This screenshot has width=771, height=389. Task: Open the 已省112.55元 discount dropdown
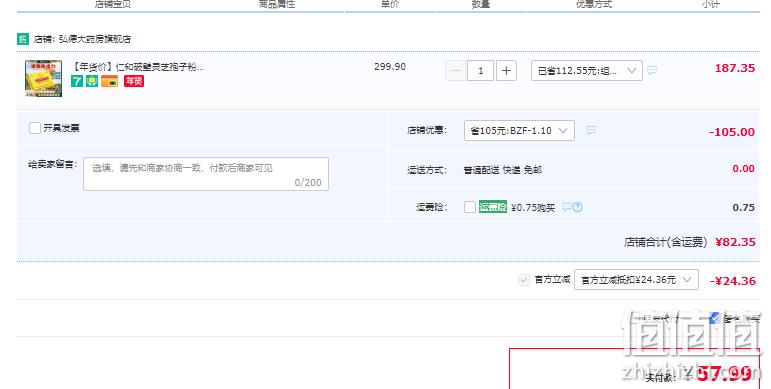click(587, 71)
